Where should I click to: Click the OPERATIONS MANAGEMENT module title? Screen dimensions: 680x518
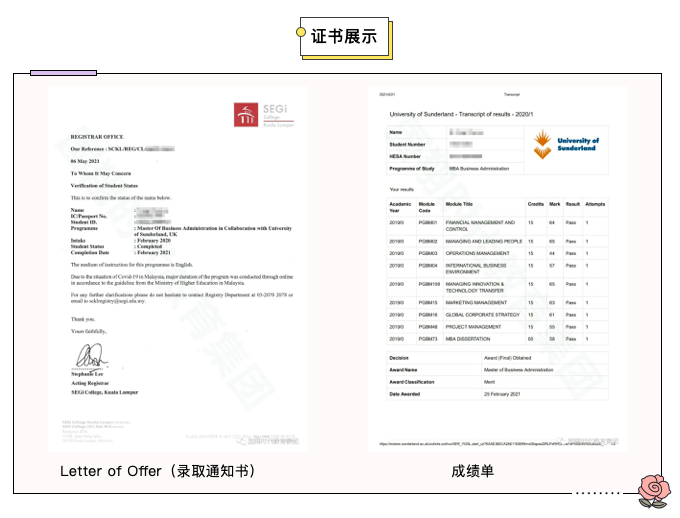(x=477, y=253)
